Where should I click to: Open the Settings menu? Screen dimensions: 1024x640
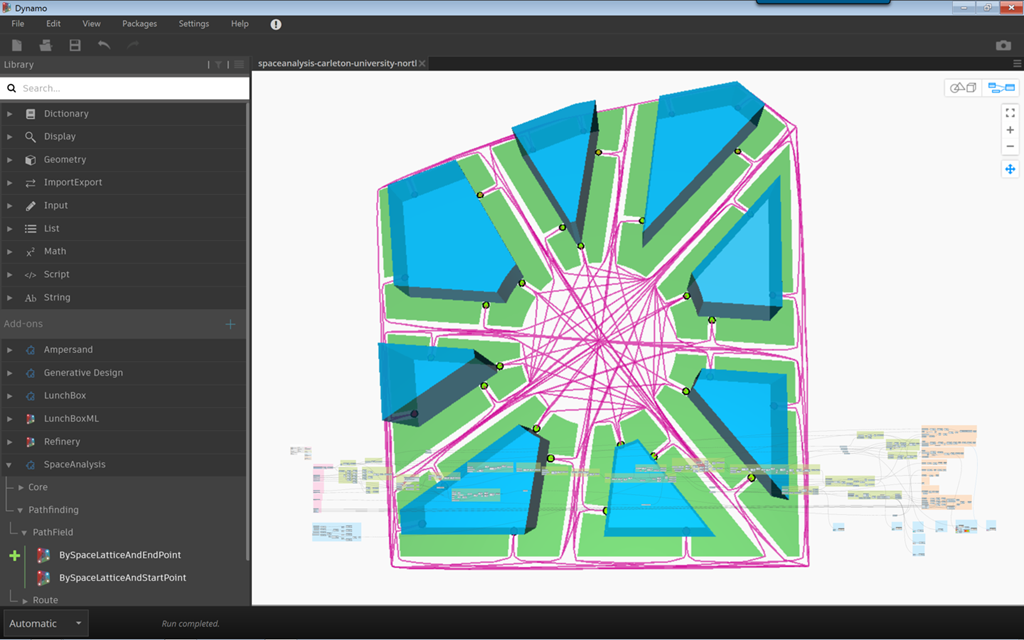tap(194, 24)
